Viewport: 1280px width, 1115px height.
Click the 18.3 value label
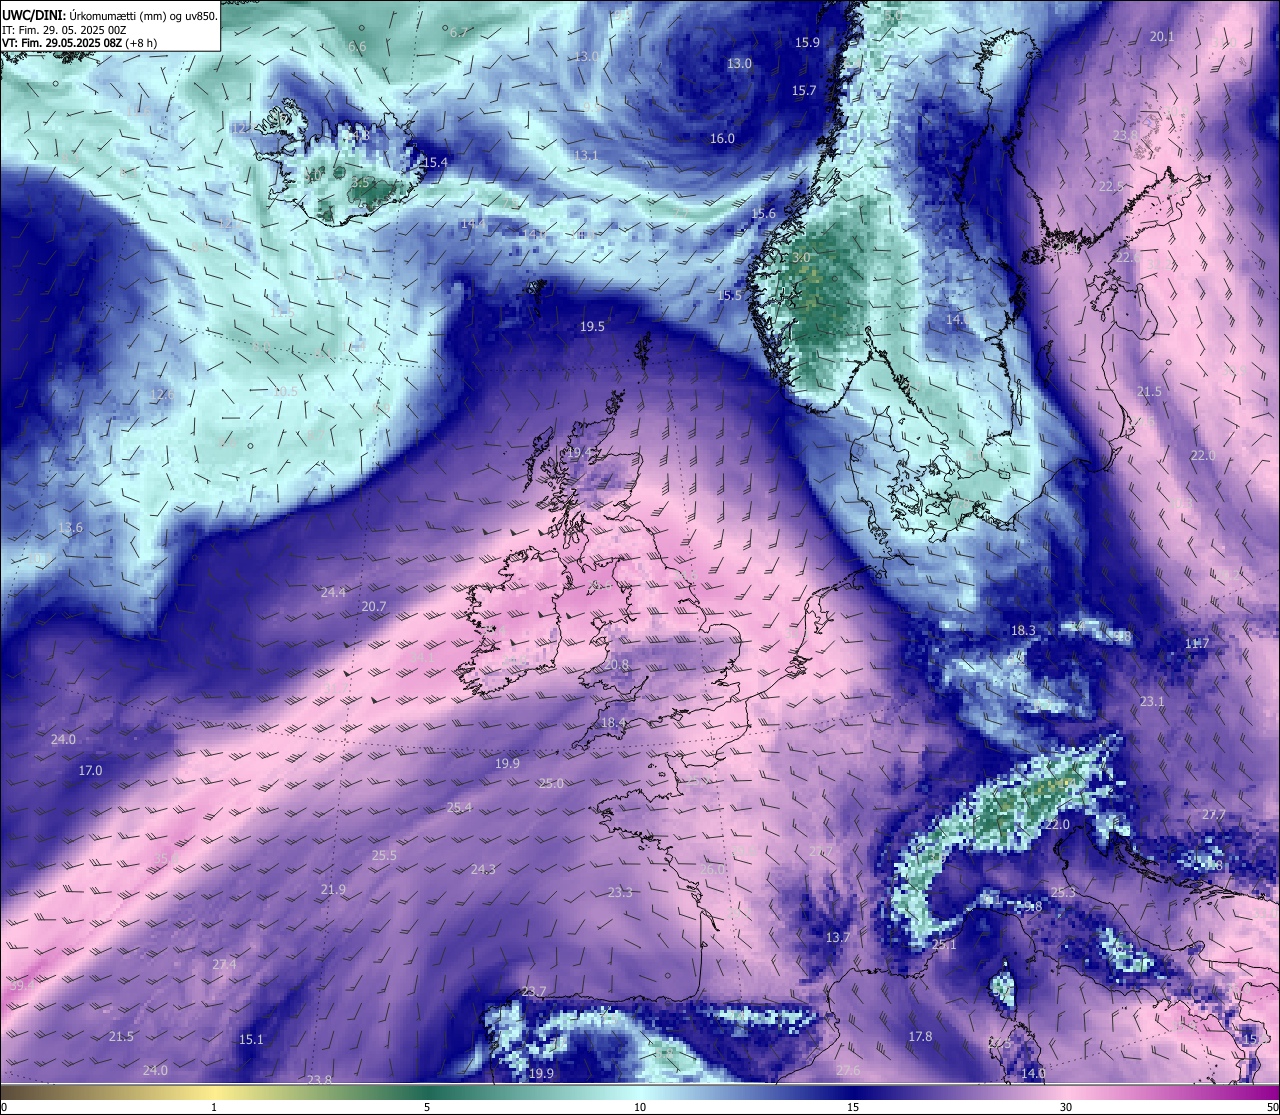[1023, 630]
